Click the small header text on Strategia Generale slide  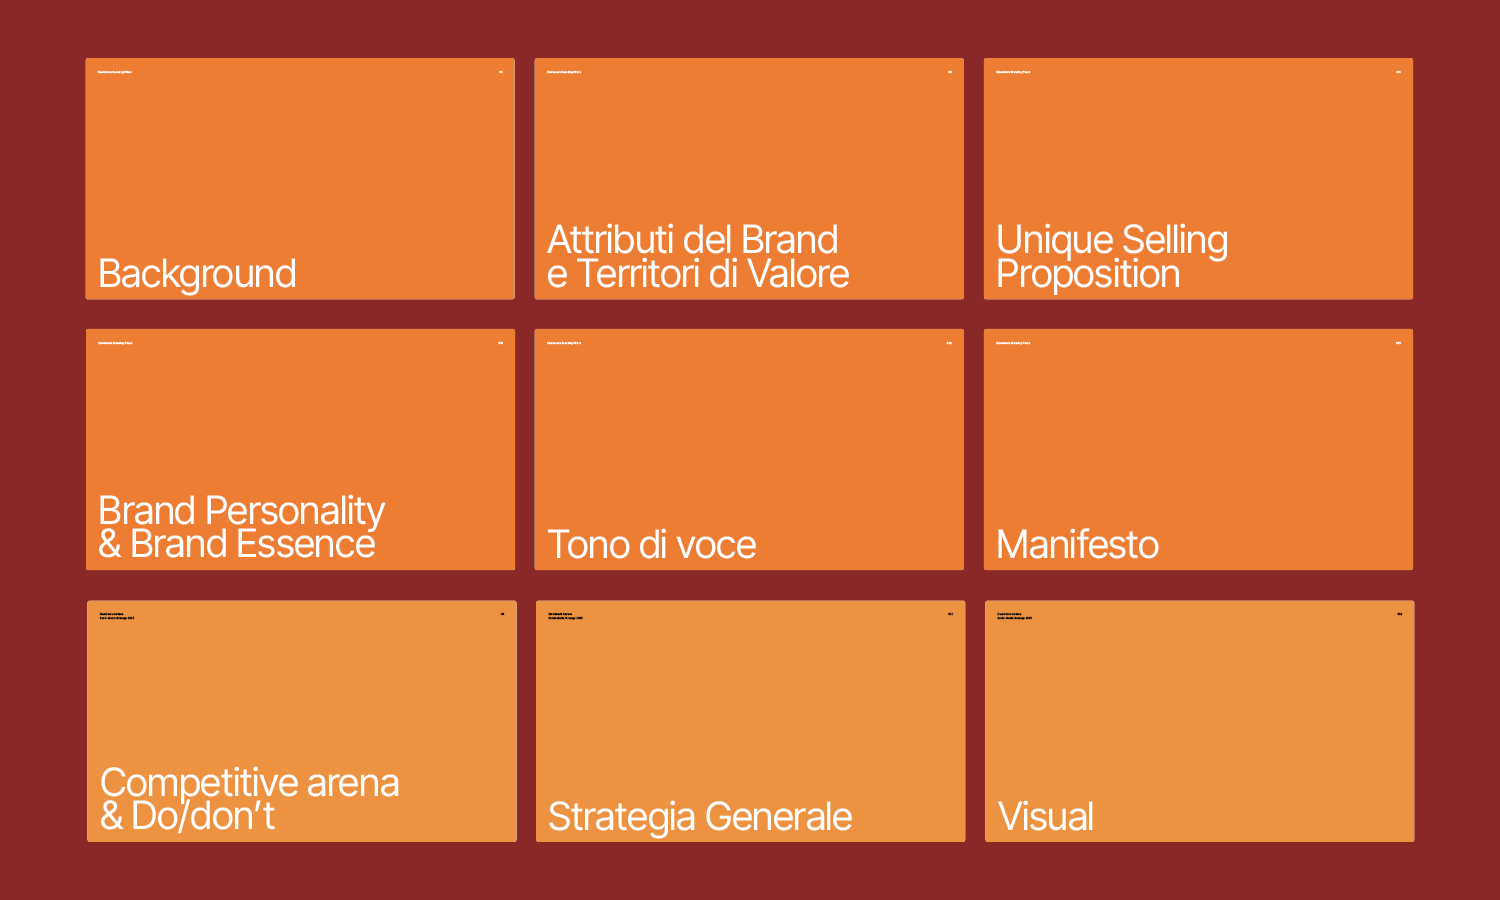[x=565, y=616]
